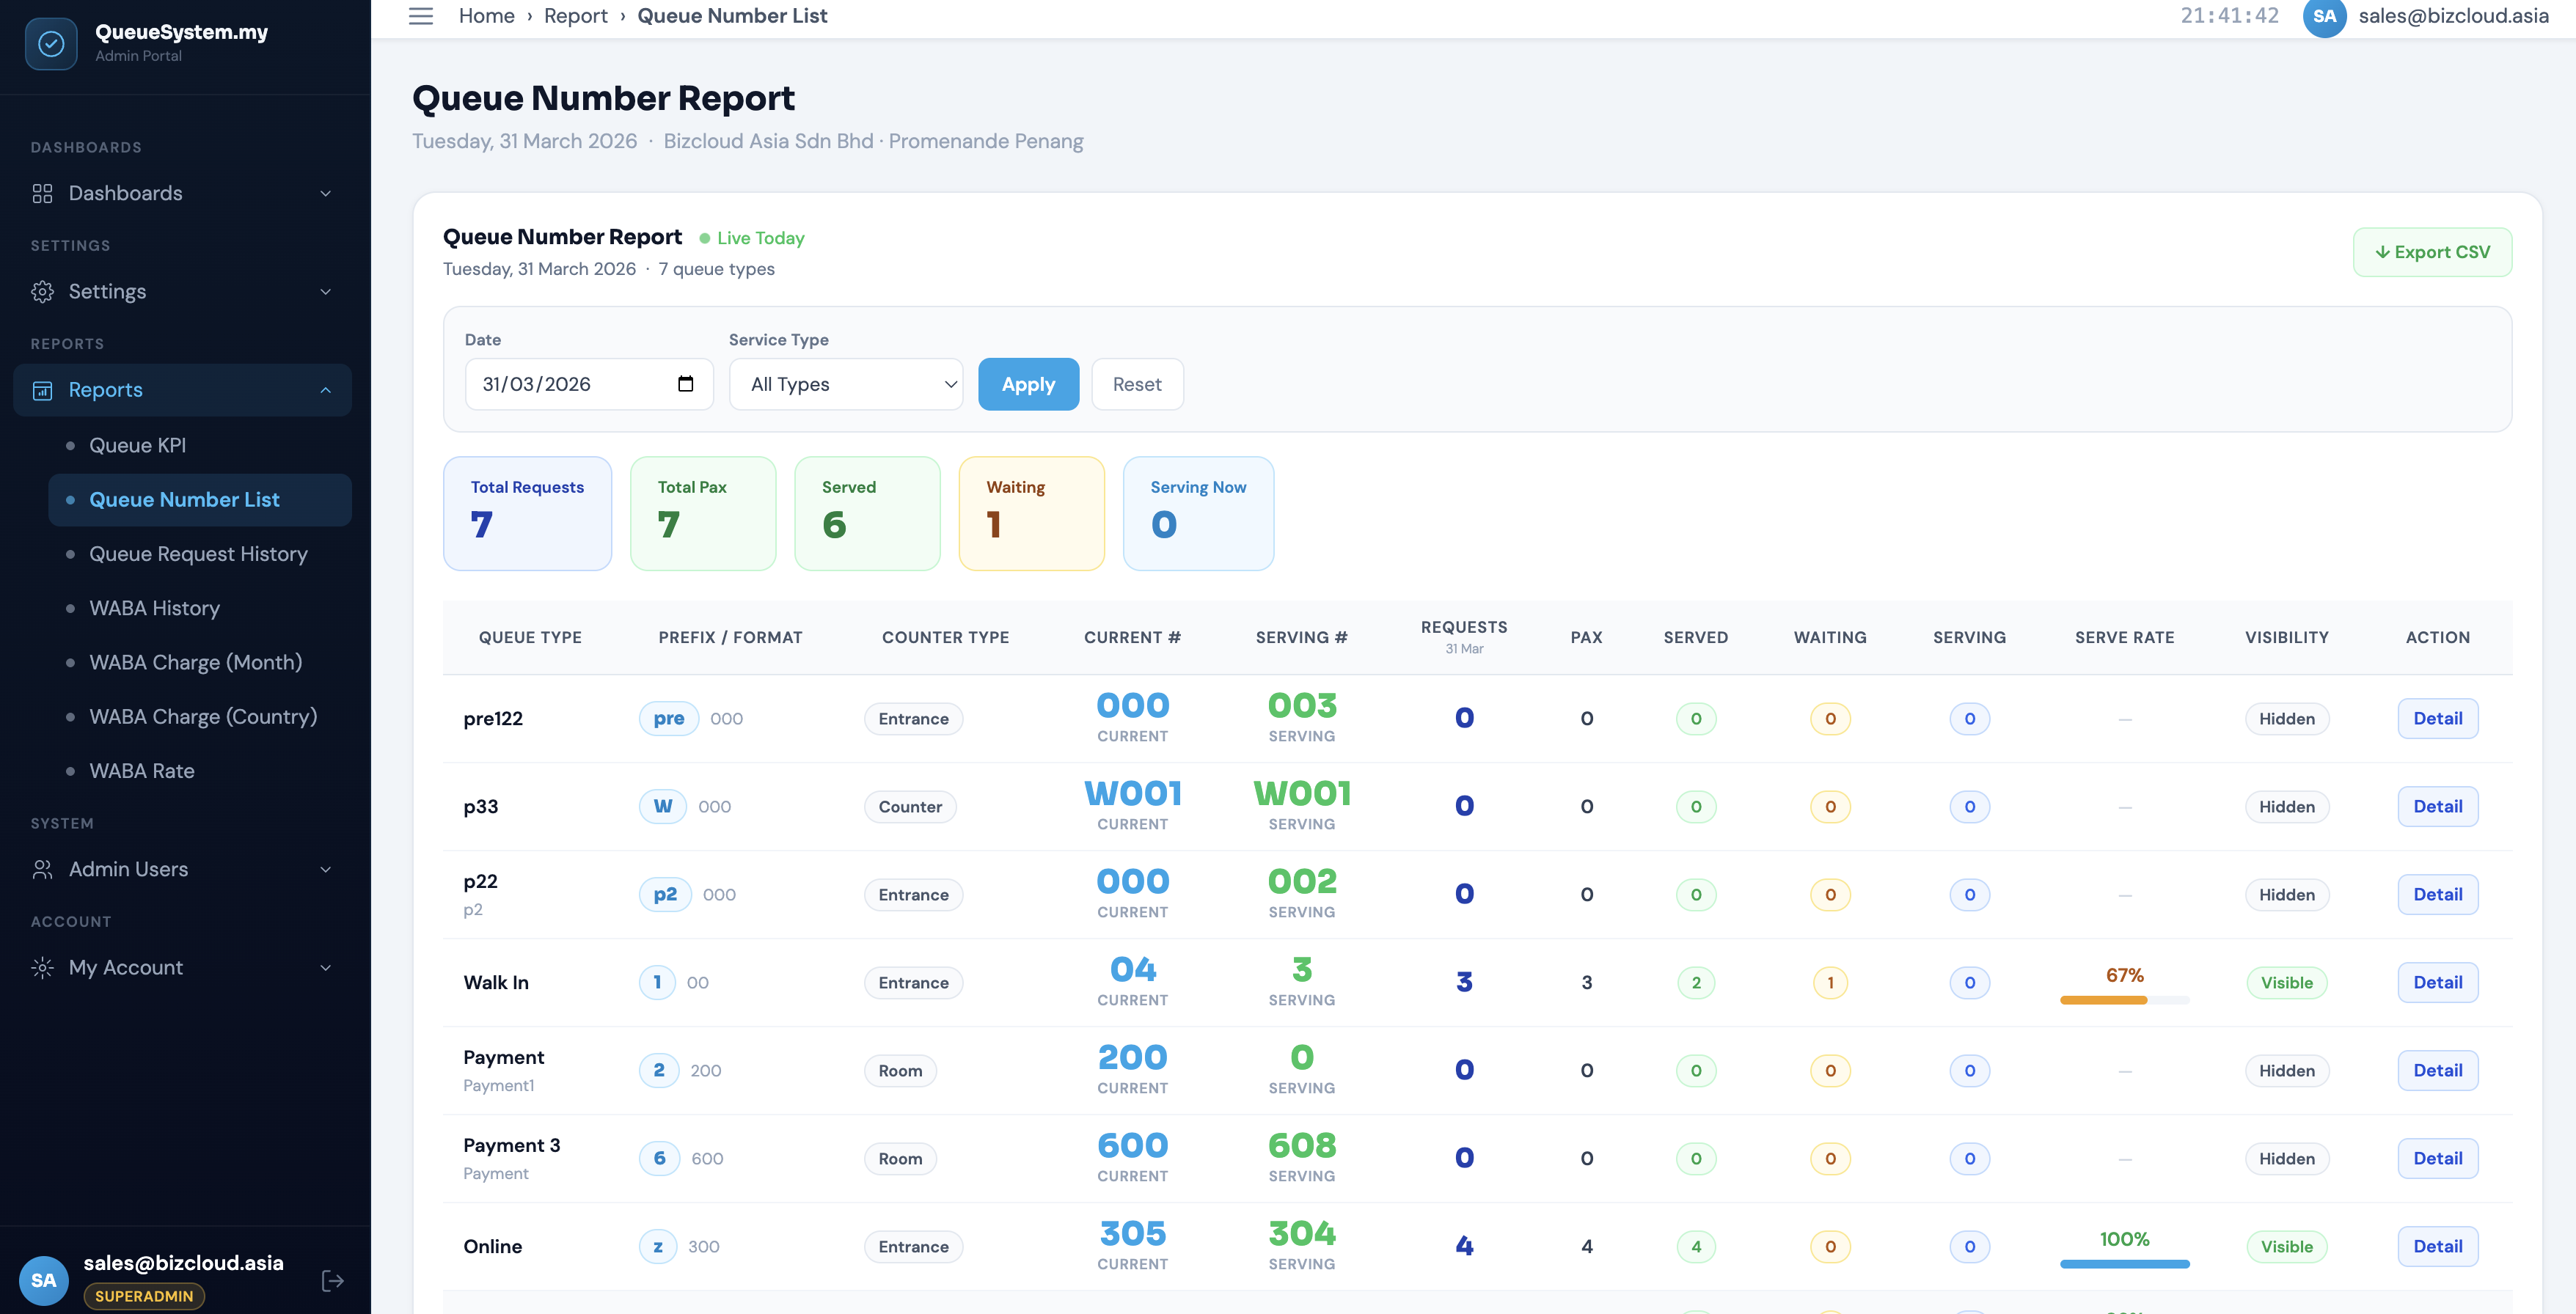
Task: Click the Settings gear icon
Action: coord(42,291)
